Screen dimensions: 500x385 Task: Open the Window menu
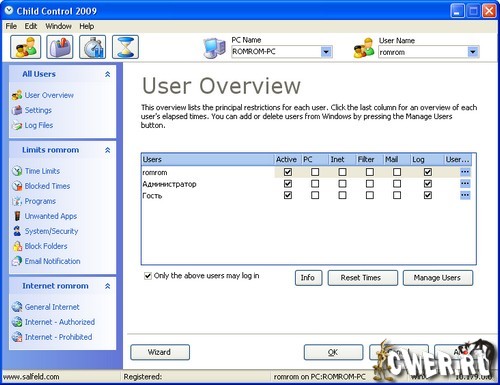point(58,26)
